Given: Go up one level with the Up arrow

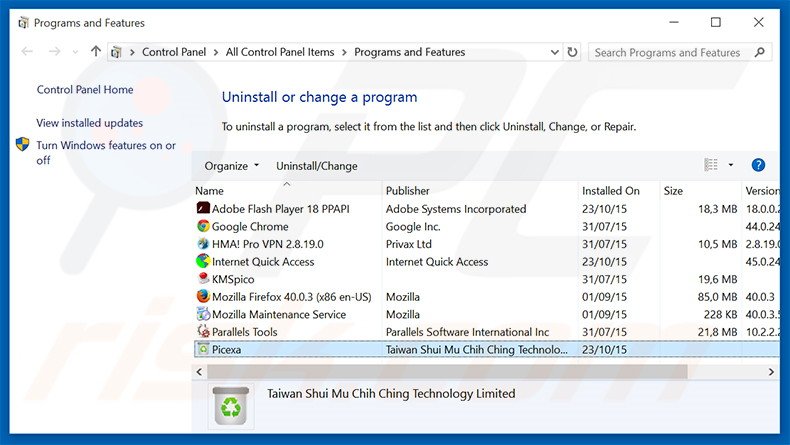Looking at the screenshot, I should [96, 51].
